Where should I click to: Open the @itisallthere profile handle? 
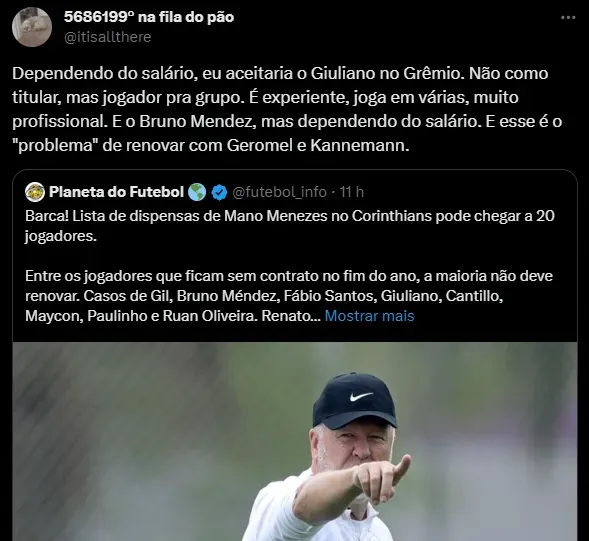(x=107, y=37)
